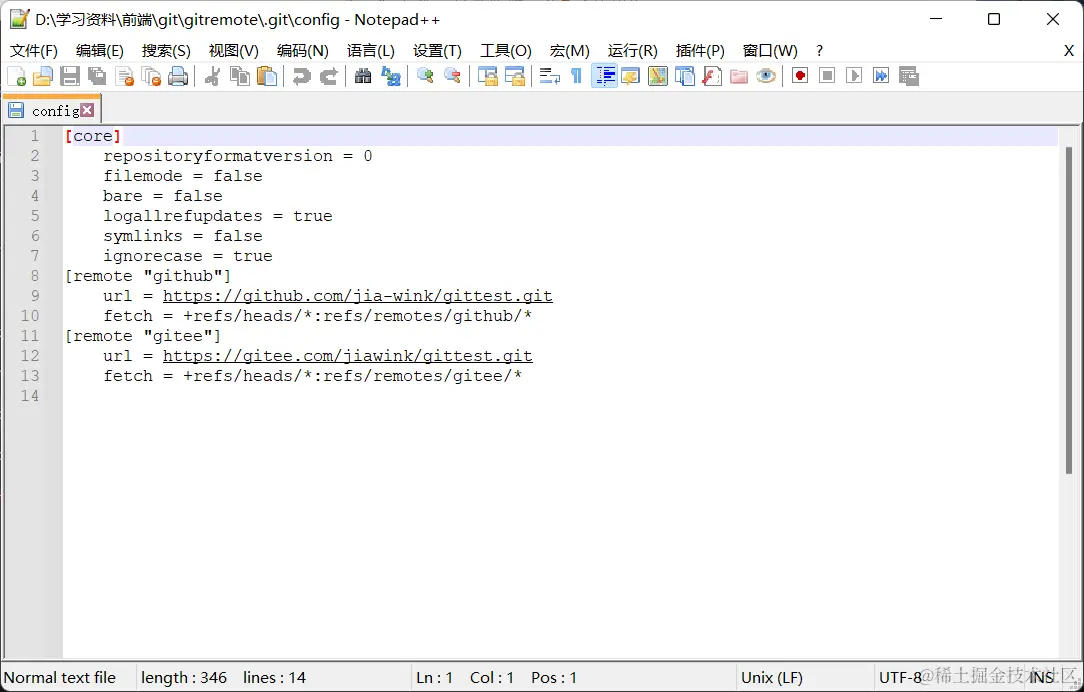Open the 搜索(S) menu
Viewport: 1084px width, 692px height.
coord(166,51)
